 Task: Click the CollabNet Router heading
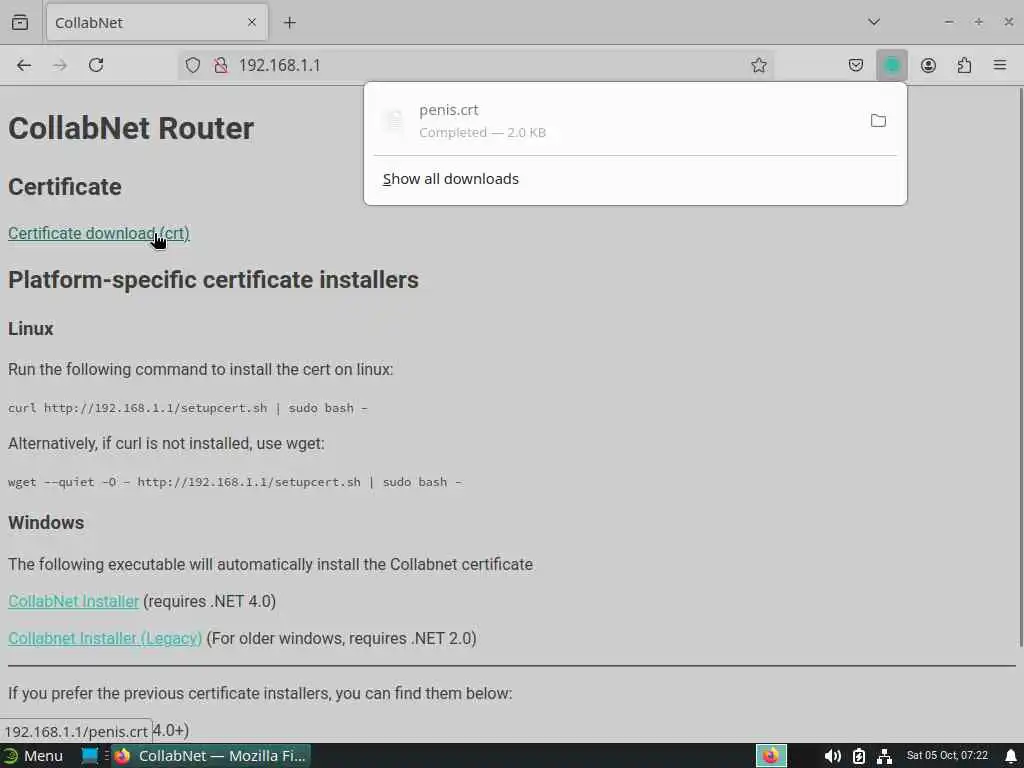(x=131, y=128)
